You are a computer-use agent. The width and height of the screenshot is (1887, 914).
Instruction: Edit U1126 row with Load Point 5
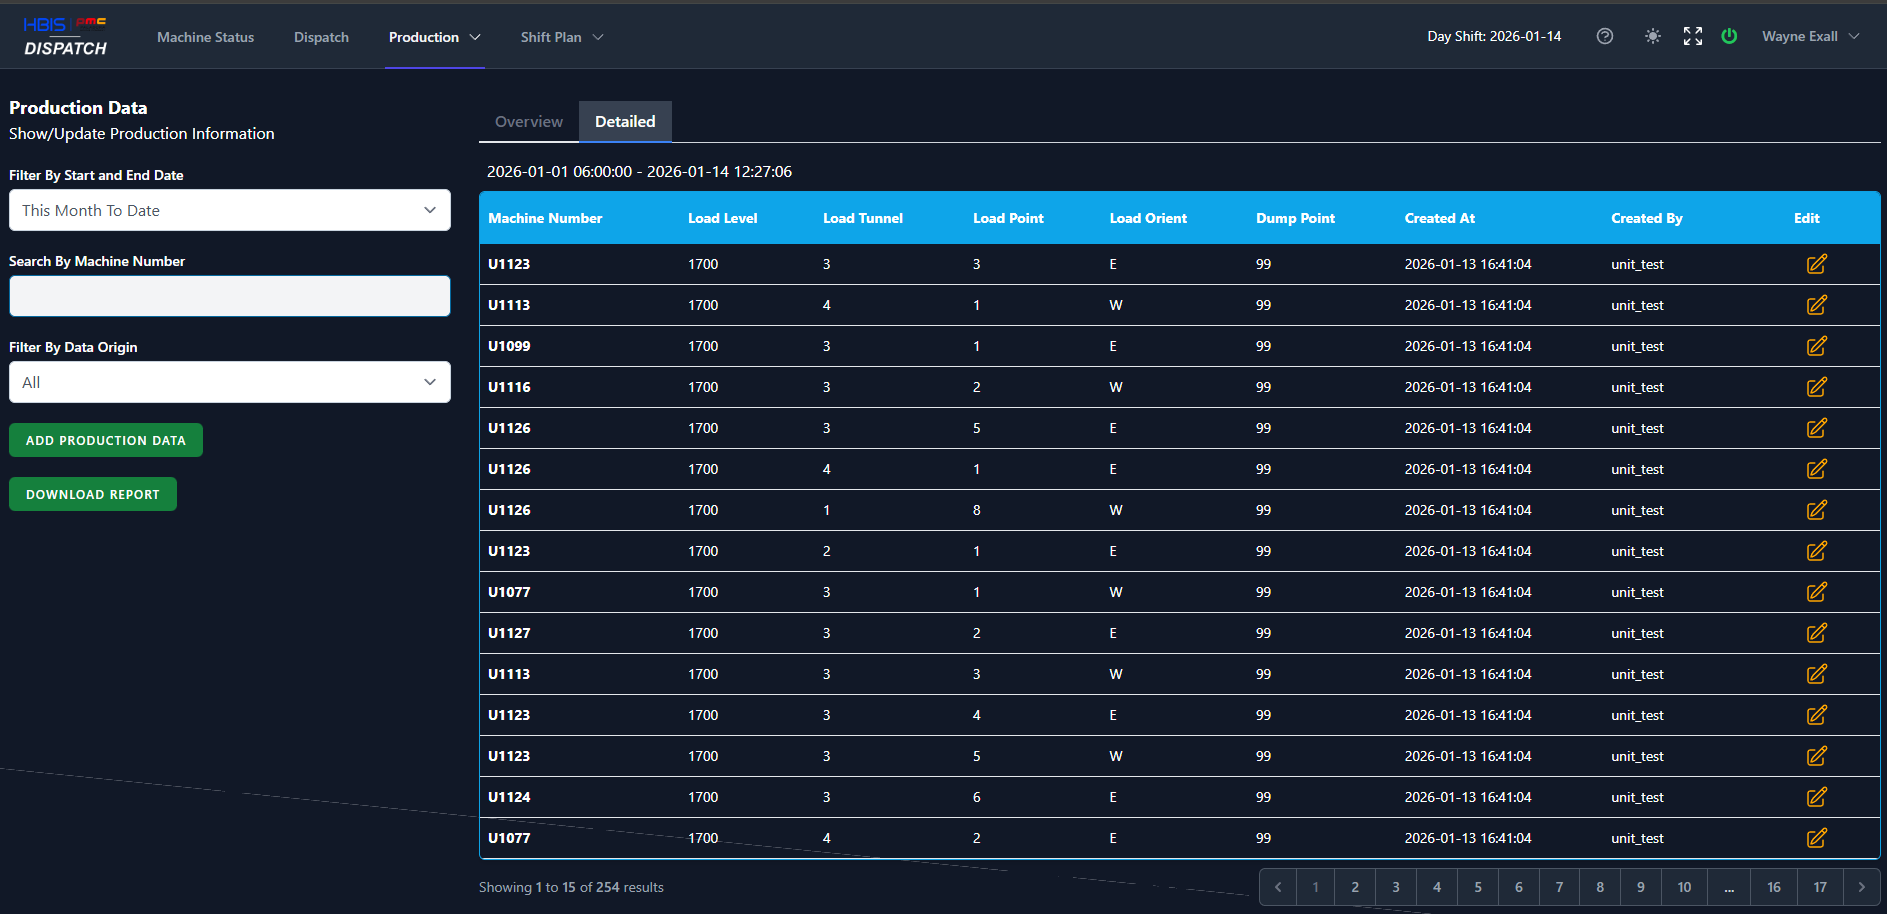pyautogui.click(x=1817, y=428)
